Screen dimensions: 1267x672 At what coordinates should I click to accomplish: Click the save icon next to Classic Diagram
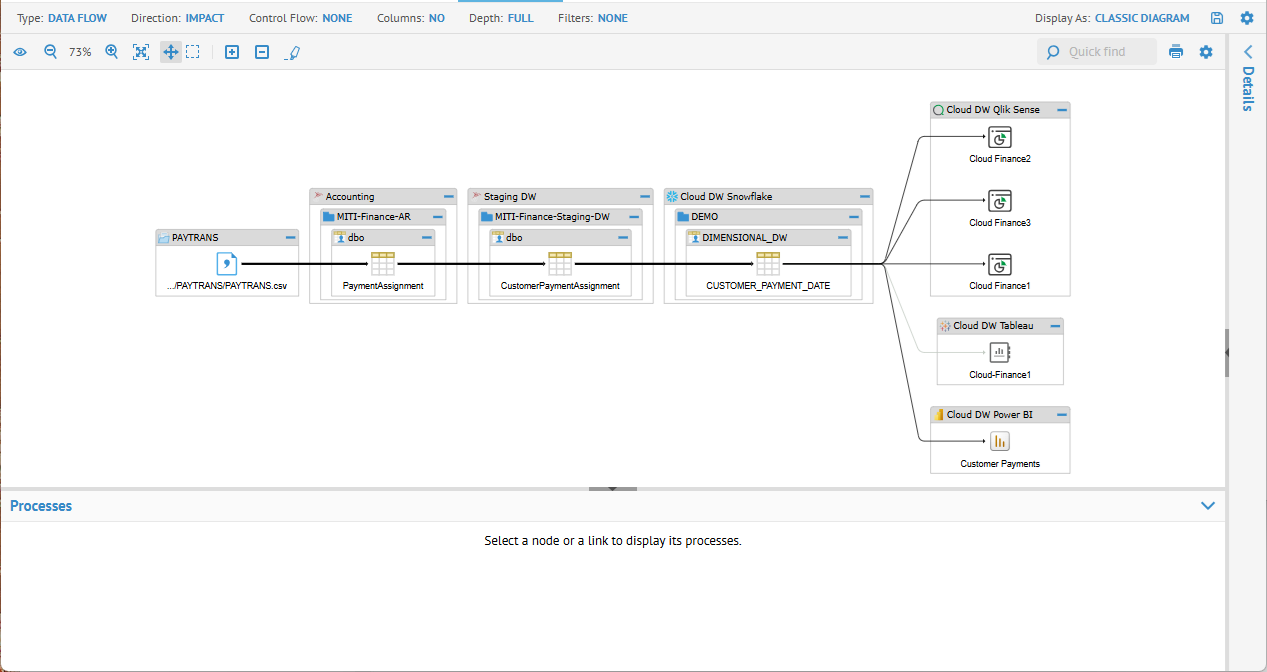pos(1217,18)
